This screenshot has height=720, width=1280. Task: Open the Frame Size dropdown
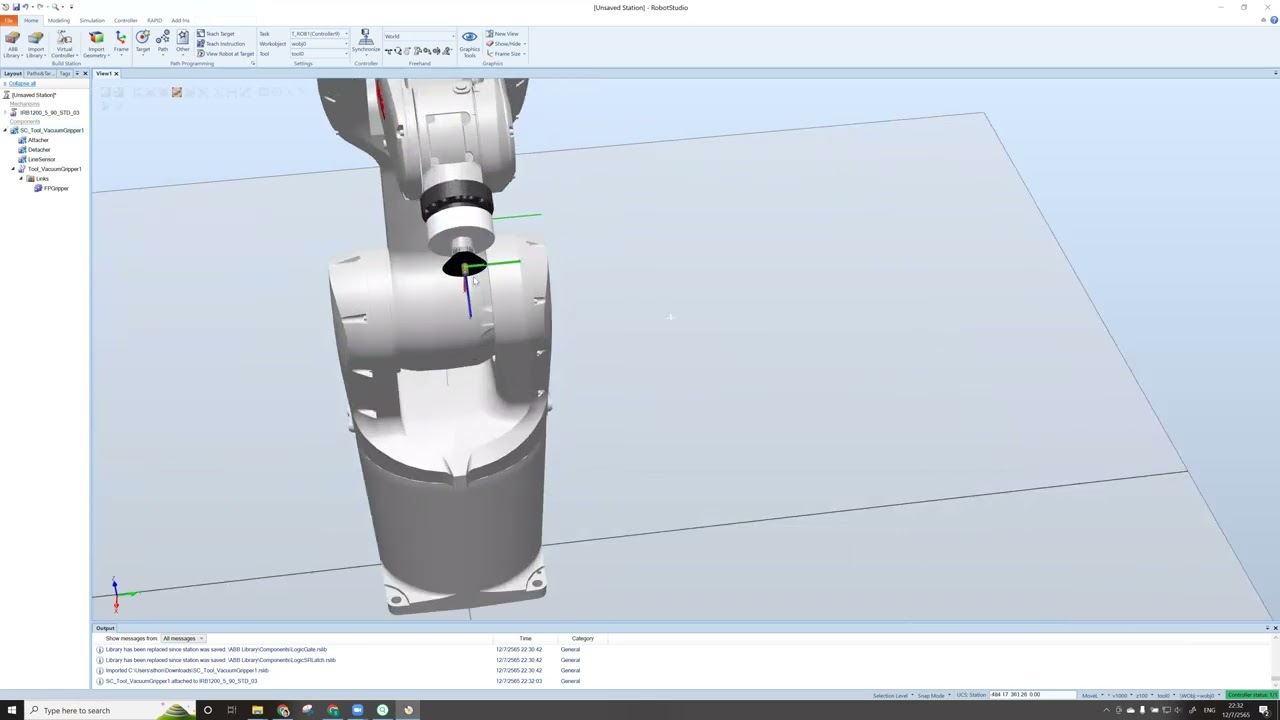coord(505,54)
